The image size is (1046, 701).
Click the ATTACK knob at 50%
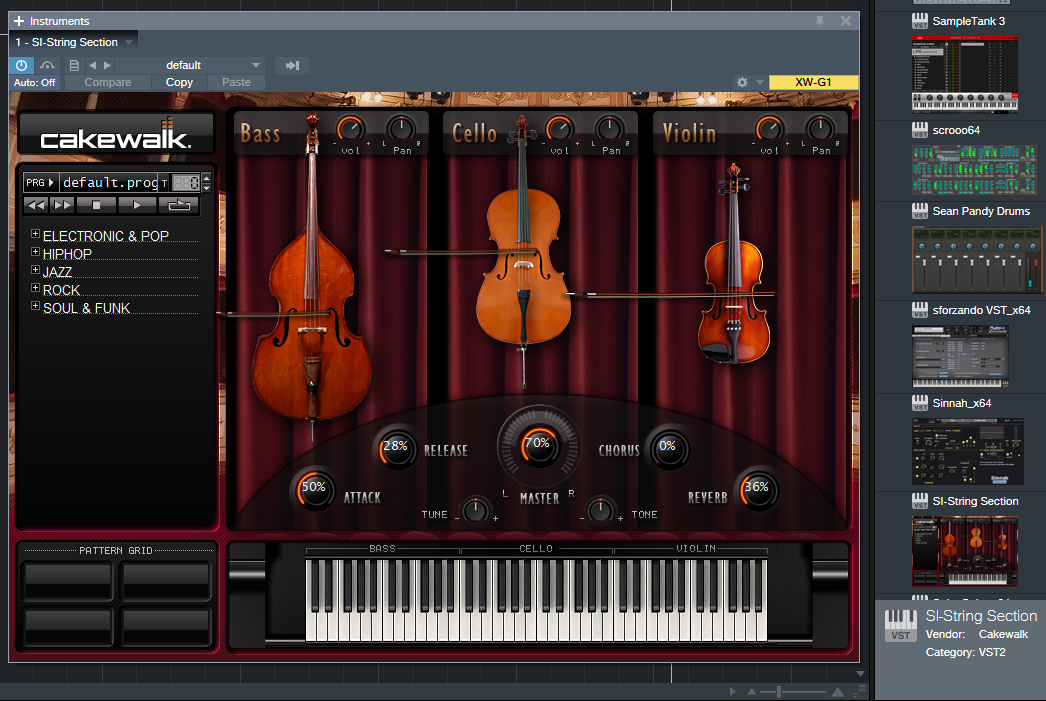coord(313,490)
